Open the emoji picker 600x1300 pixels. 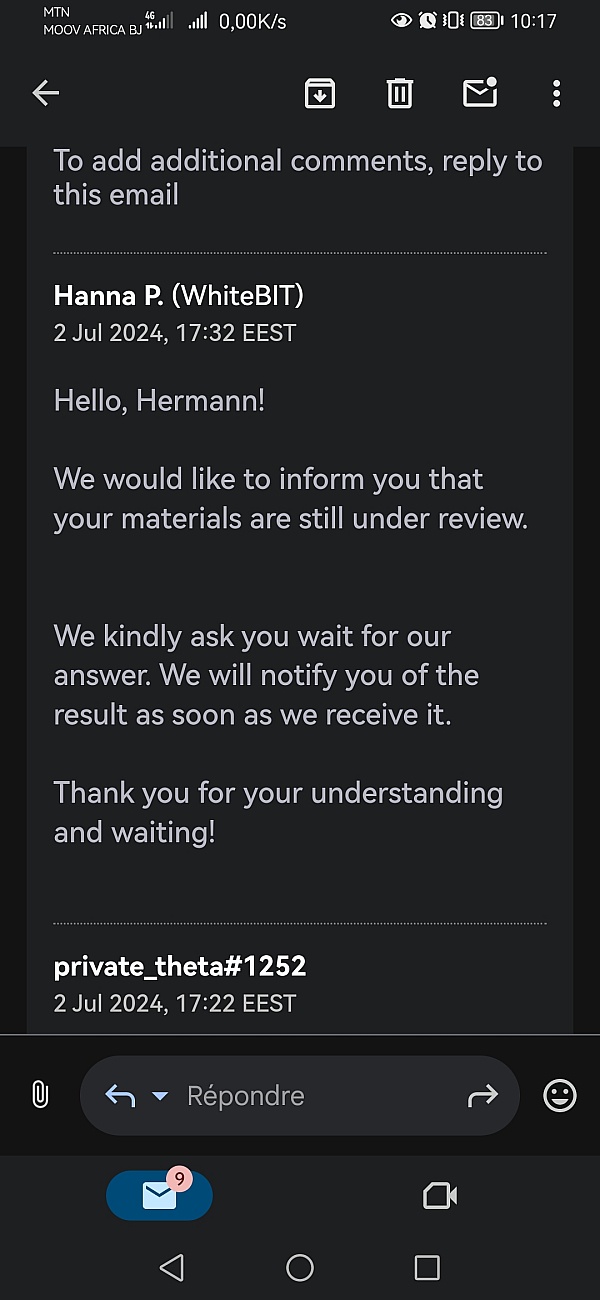point(559,1096)
